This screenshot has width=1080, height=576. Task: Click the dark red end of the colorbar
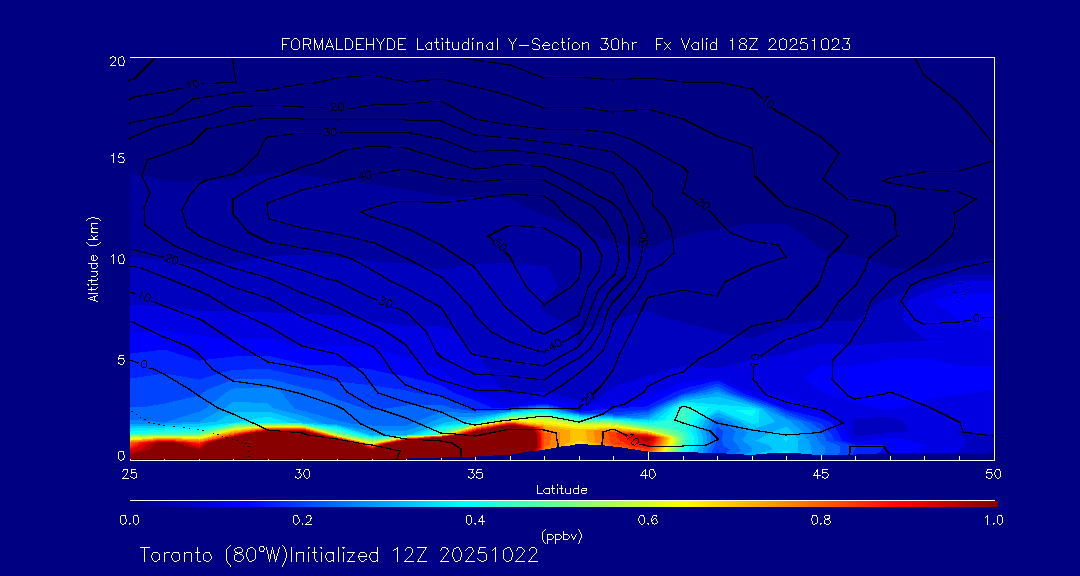982,504
